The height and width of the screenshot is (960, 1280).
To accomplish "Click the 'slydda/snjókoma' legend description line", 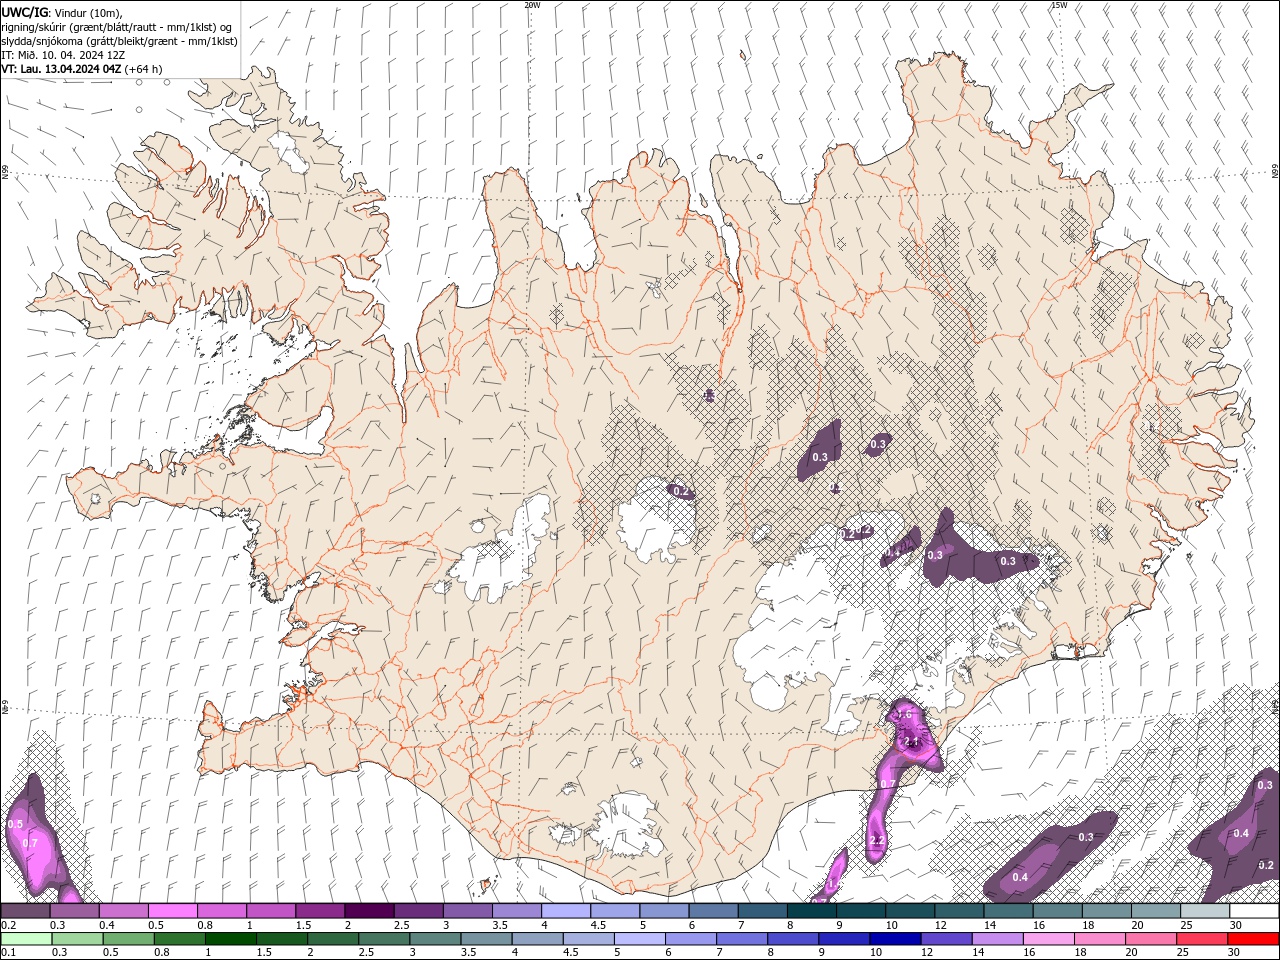I will (x=120, y=41).
